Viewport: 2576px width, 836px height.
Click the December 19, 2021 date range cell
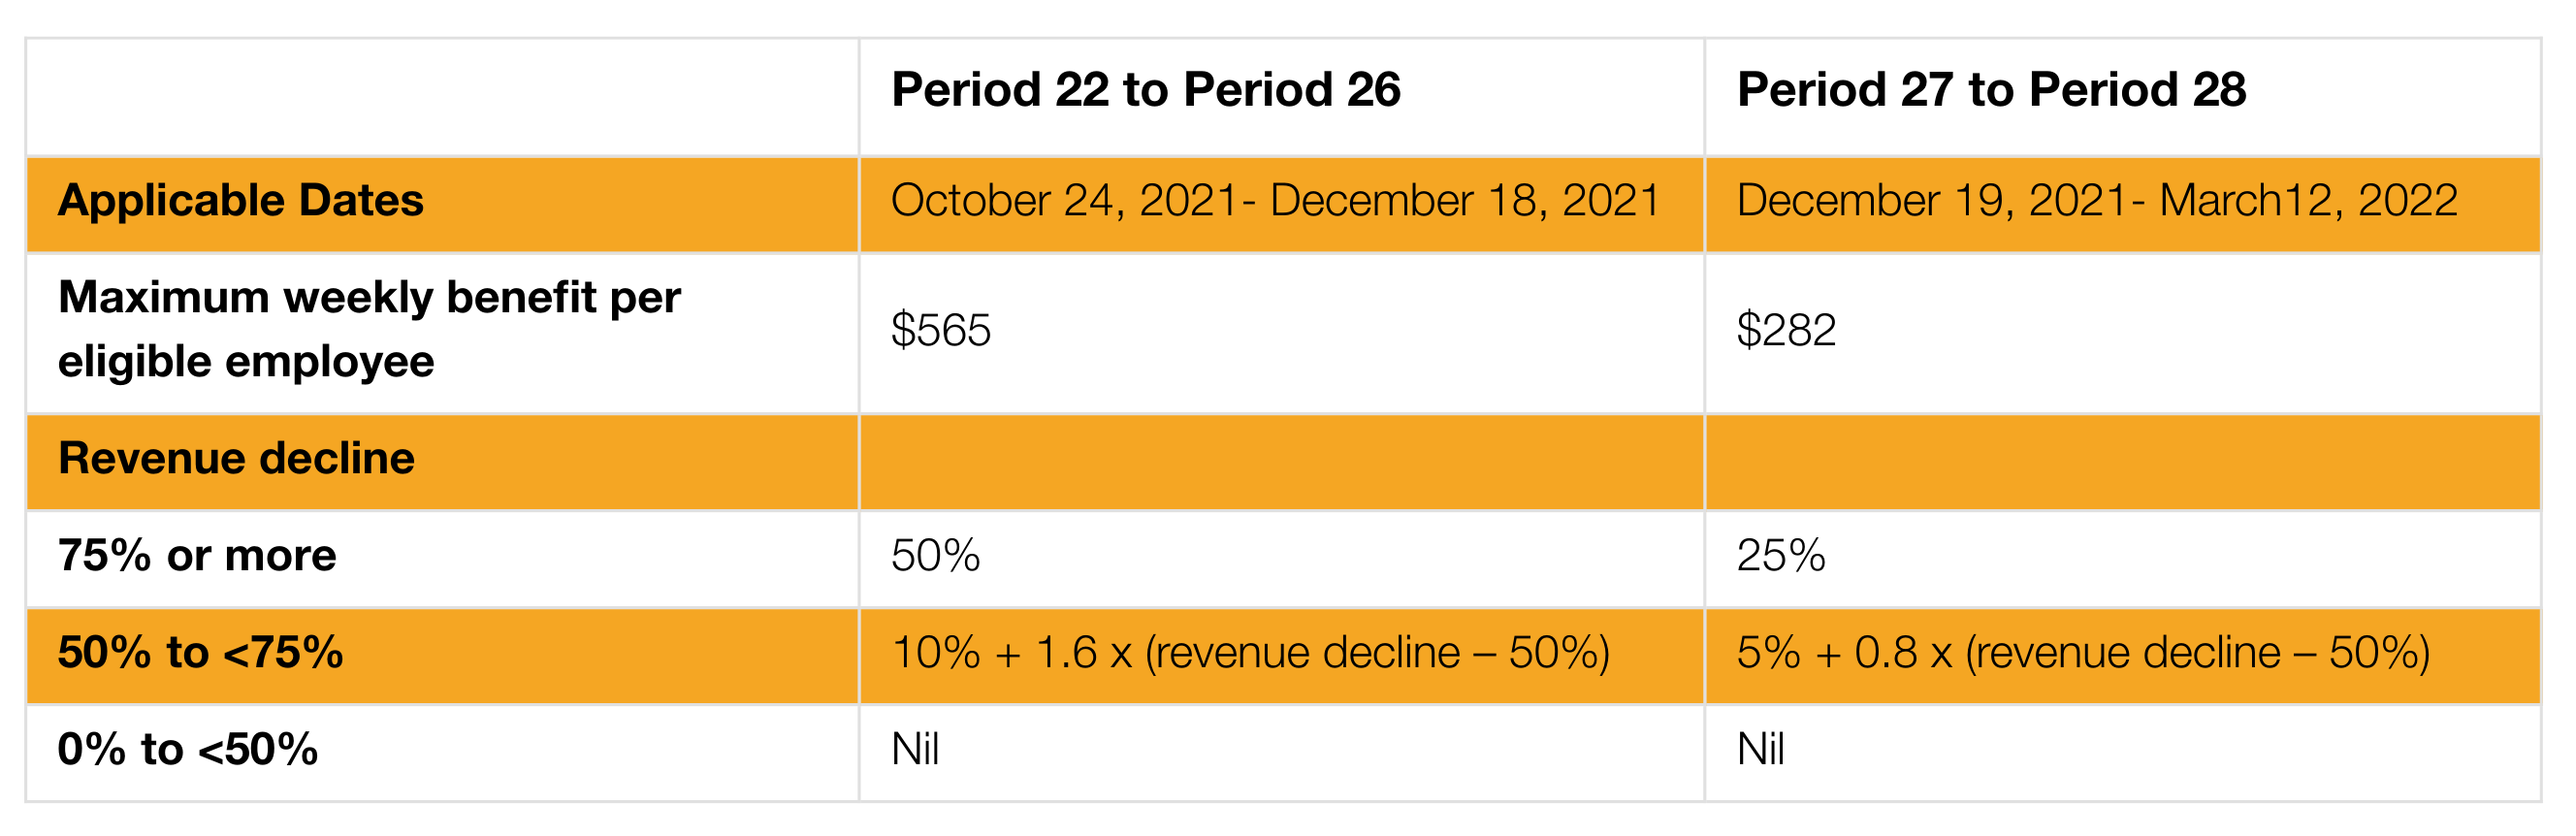pos(2097,201)
